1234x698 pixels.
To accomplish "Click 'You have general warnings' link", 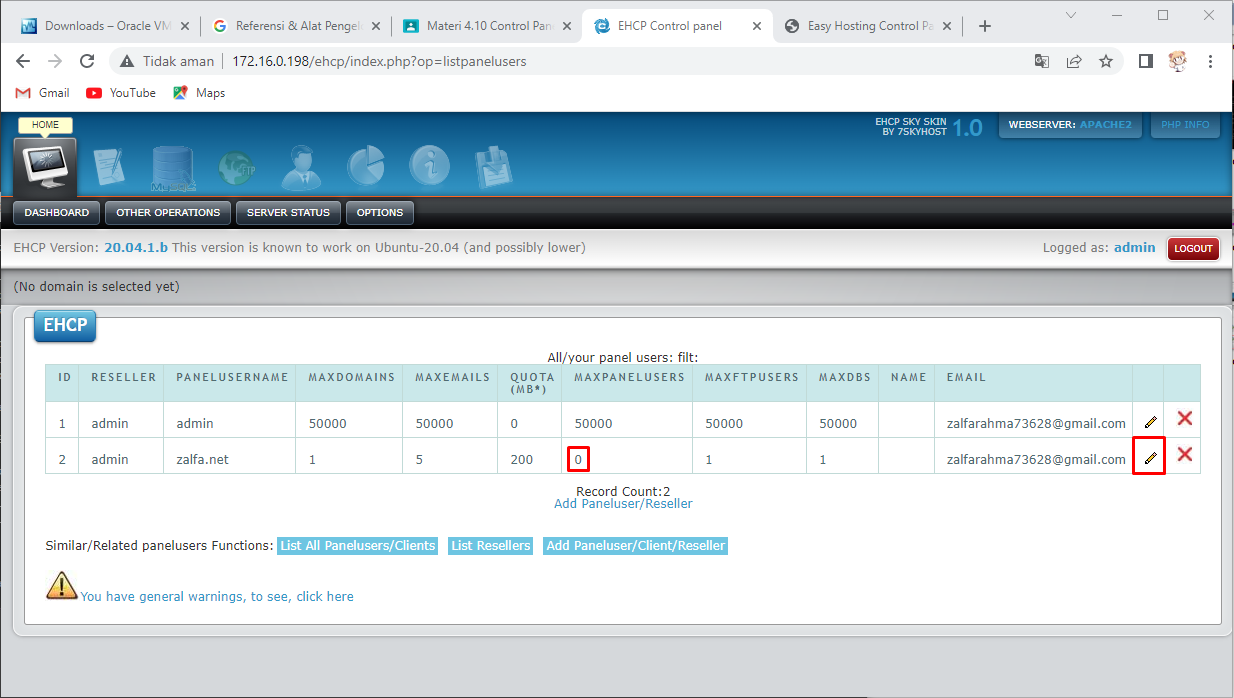I will (x=217, y=596).
